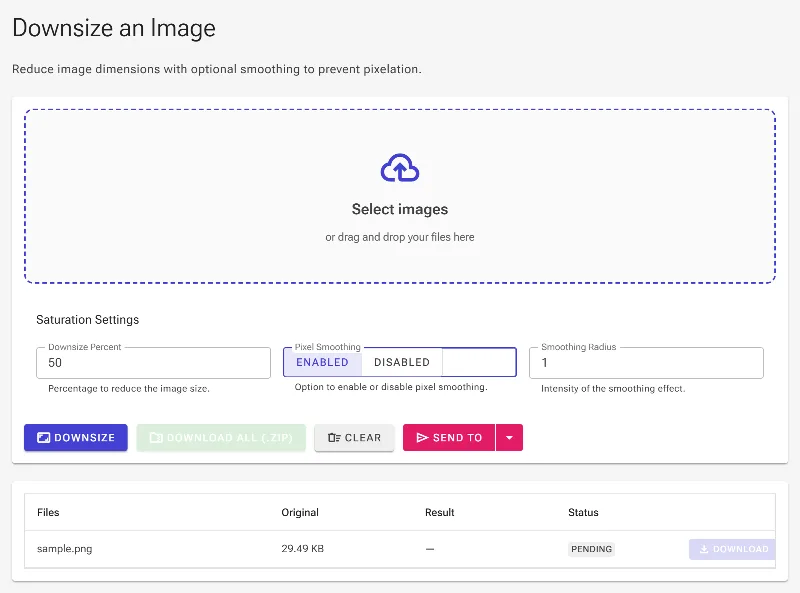This screenshot has width=800, height=593.
Task: Click the CLEAR button
Action: click(354, 437)
